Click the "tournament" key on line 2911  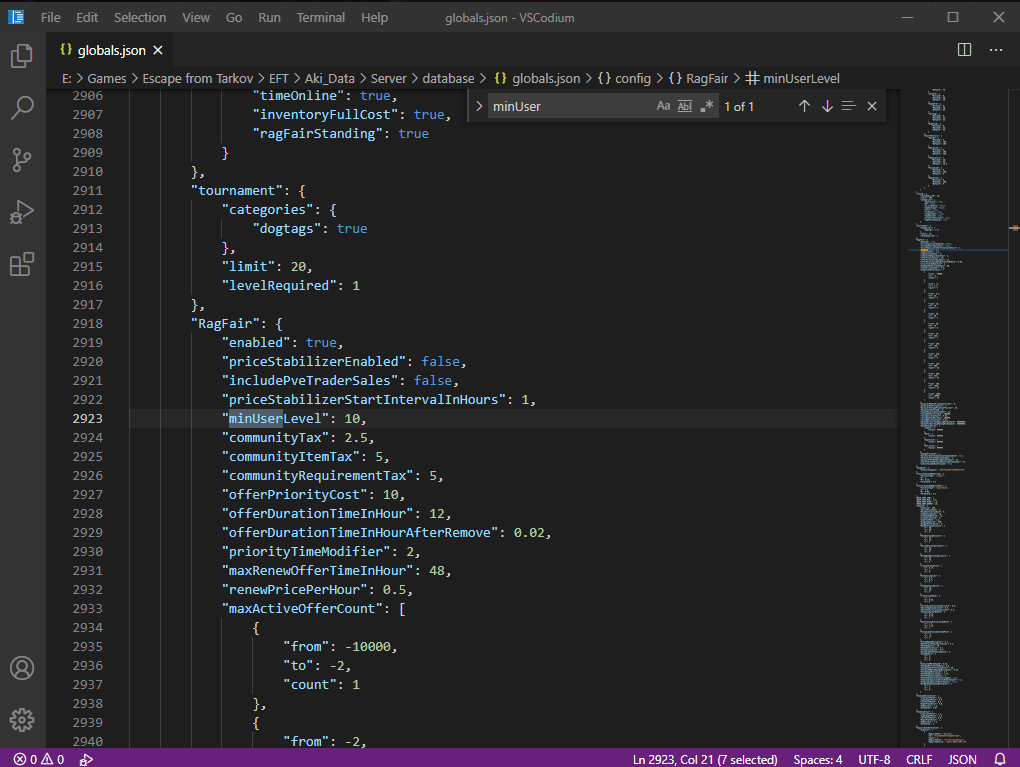[237, 191]
